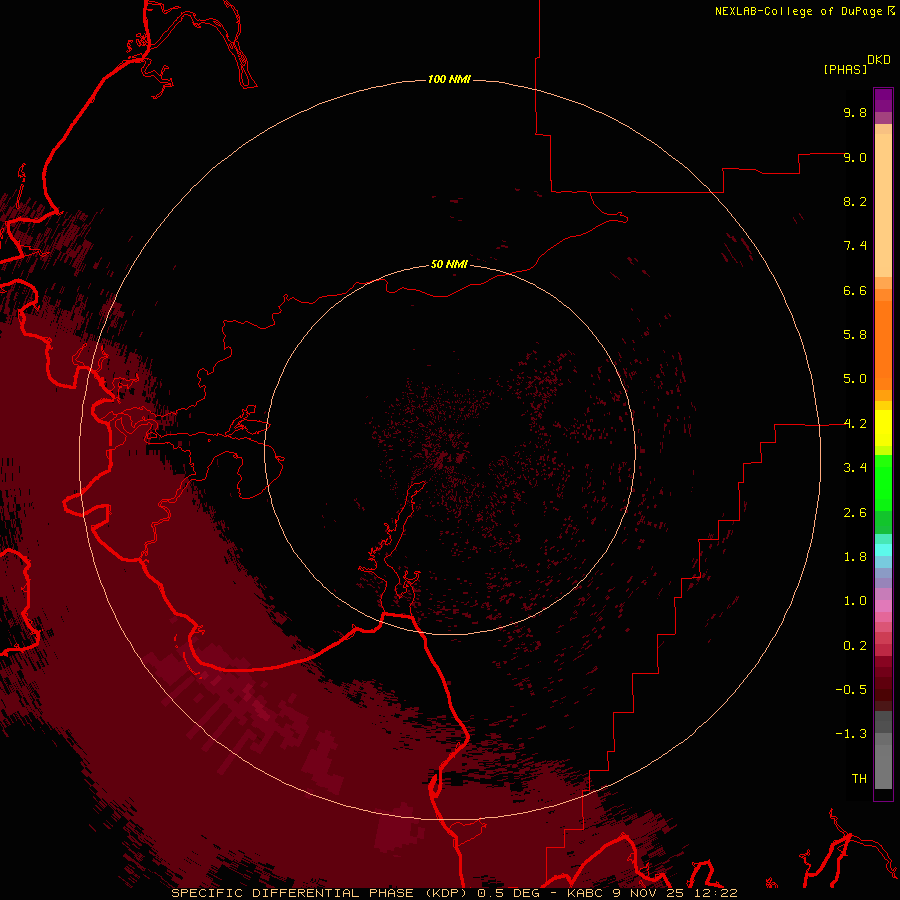This screenshot has width=900, height=900.
Task: Click the KABC 9 NOV 25 12:22 timestamp
Action: (x=653, y=893)
